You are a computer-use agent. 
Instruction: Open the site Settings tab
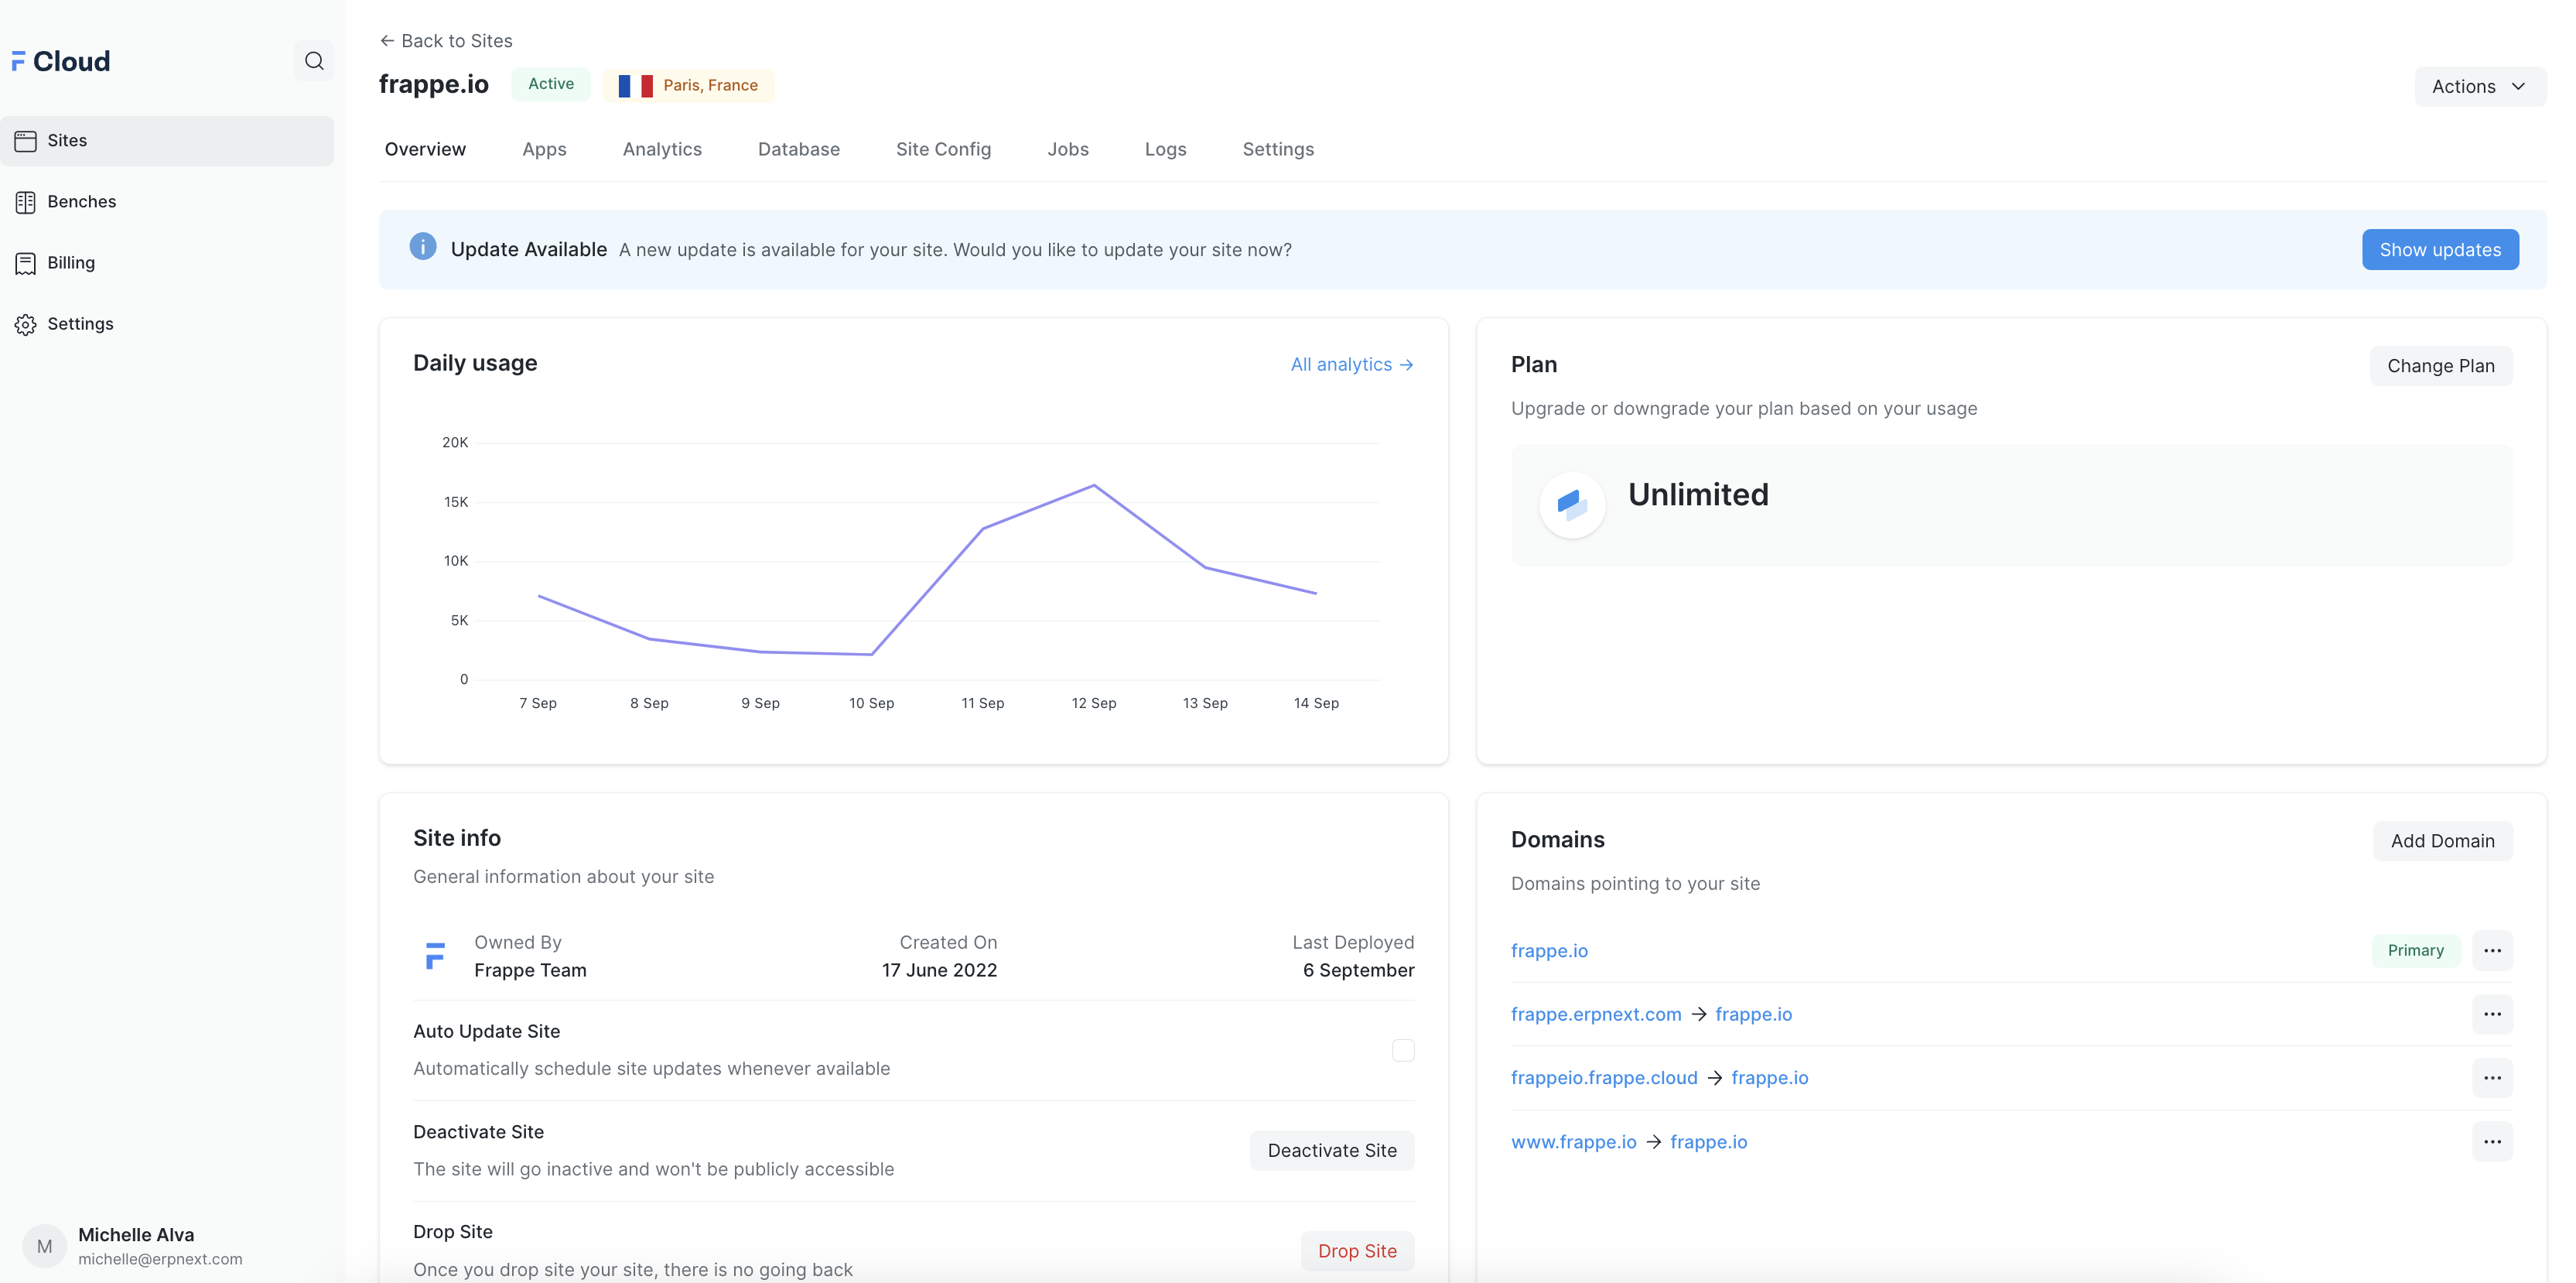1278,149
